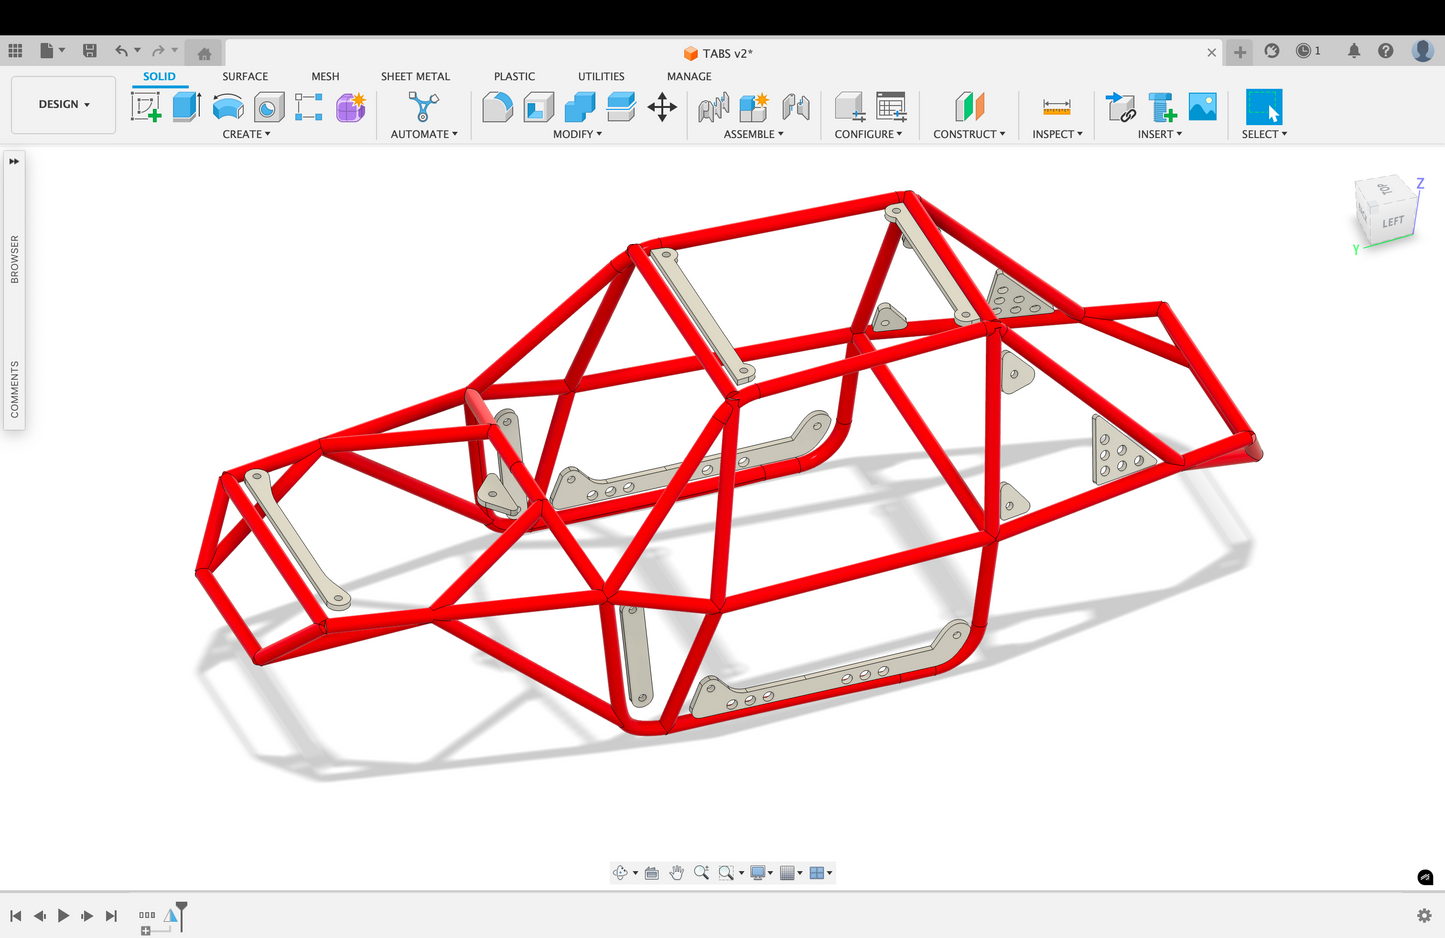Open the DESIGN workspace dropdown
The height and width of the screenshot is (938, 1445).
64,104
